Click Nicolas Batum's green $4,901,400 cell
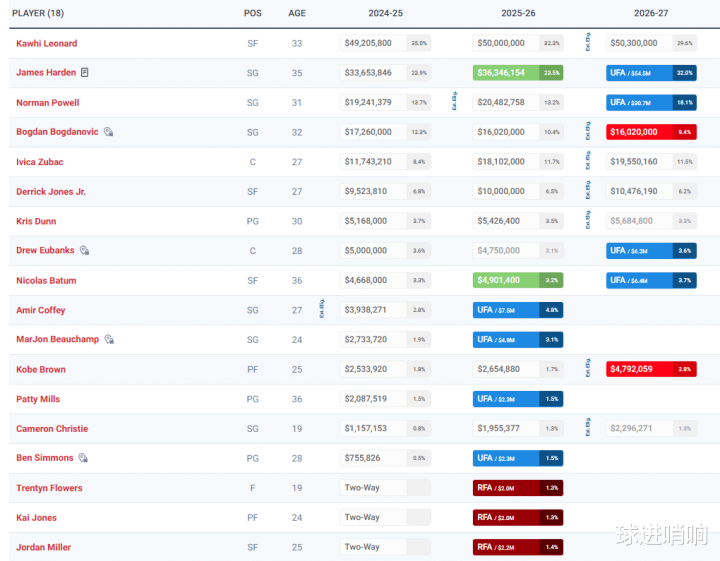720x561 pixels. pos(518,280)
